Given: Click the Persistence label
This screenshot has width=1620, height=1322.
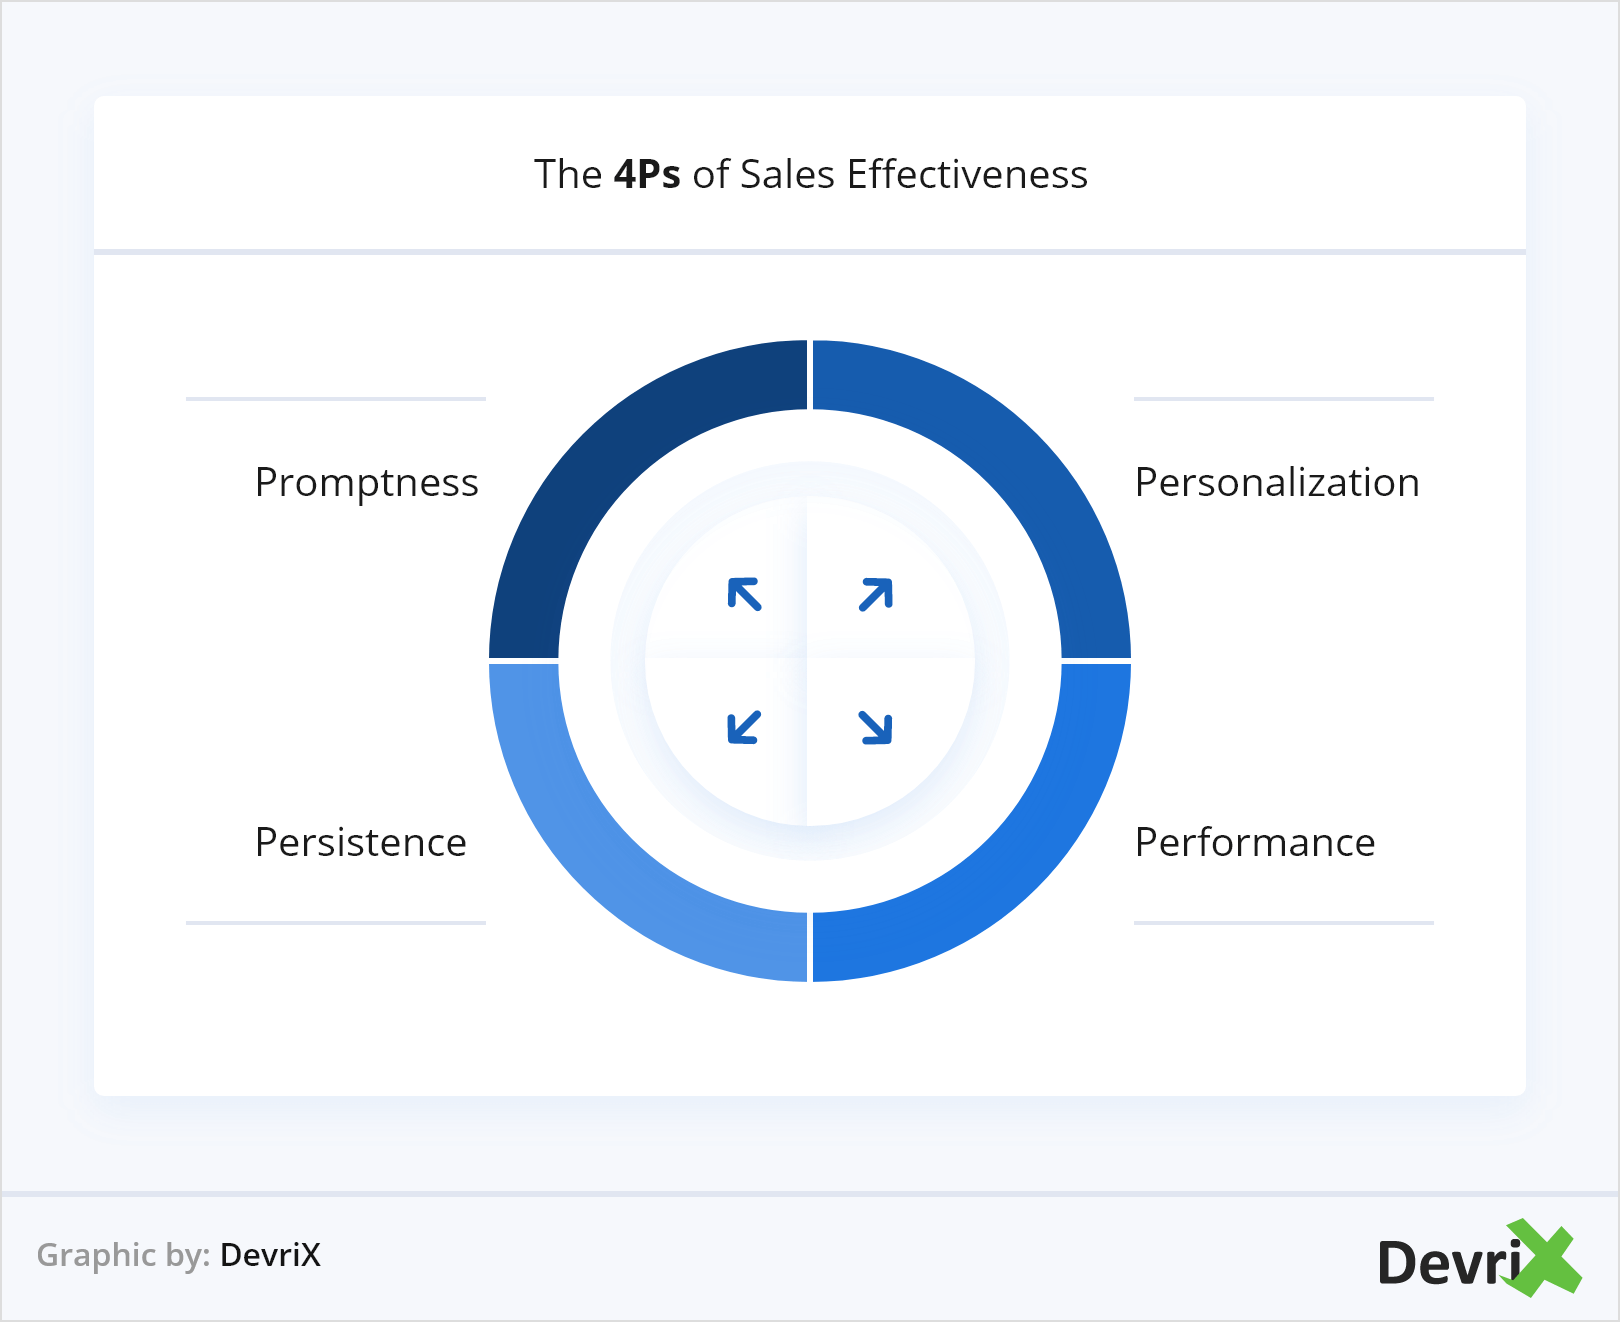Looking at the screenshot, I should click(361, 843).
